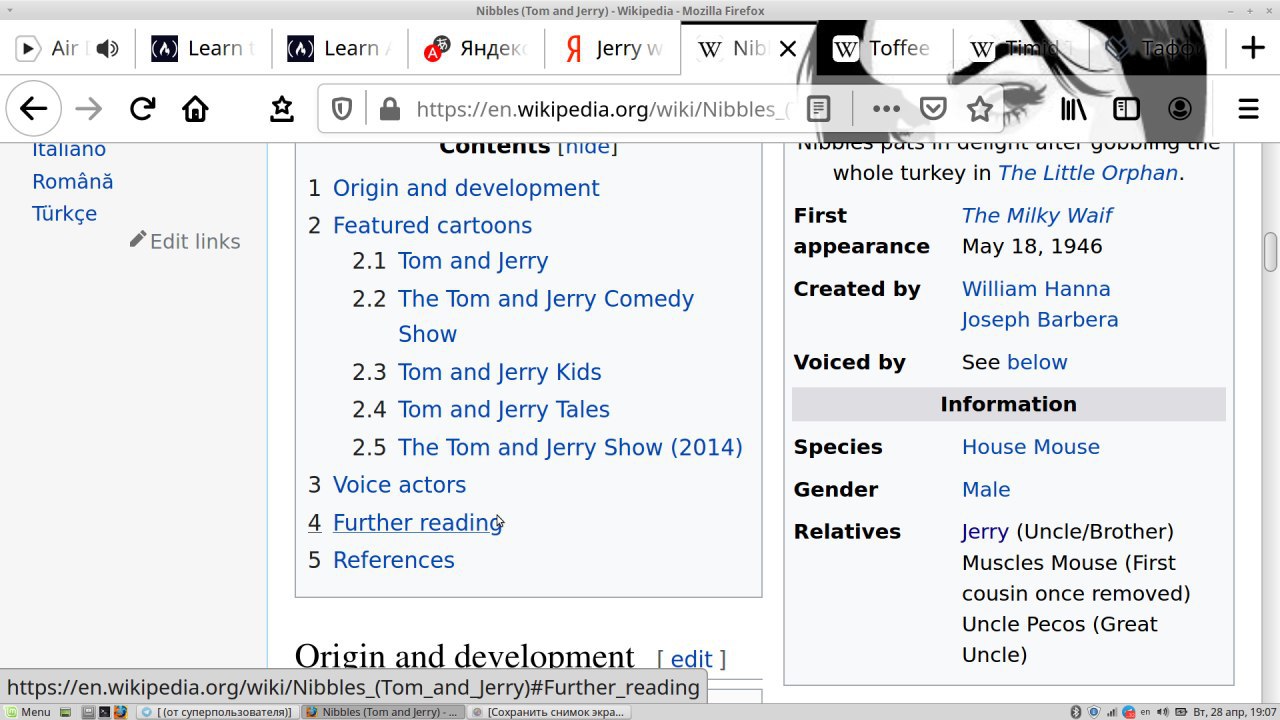1280x720 pixels.
Task: Open contents entry 2.1 Tom and Jerry
Action: click(473, 261)
